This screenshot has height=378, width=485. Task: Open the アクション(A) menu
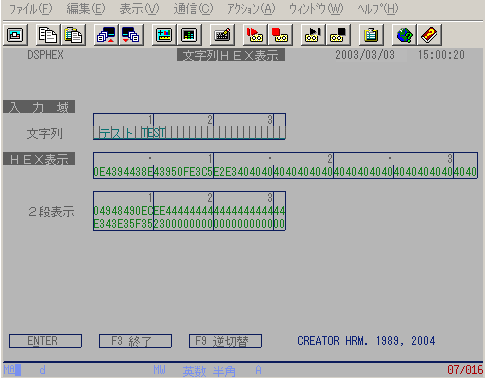tap(251, 9)
